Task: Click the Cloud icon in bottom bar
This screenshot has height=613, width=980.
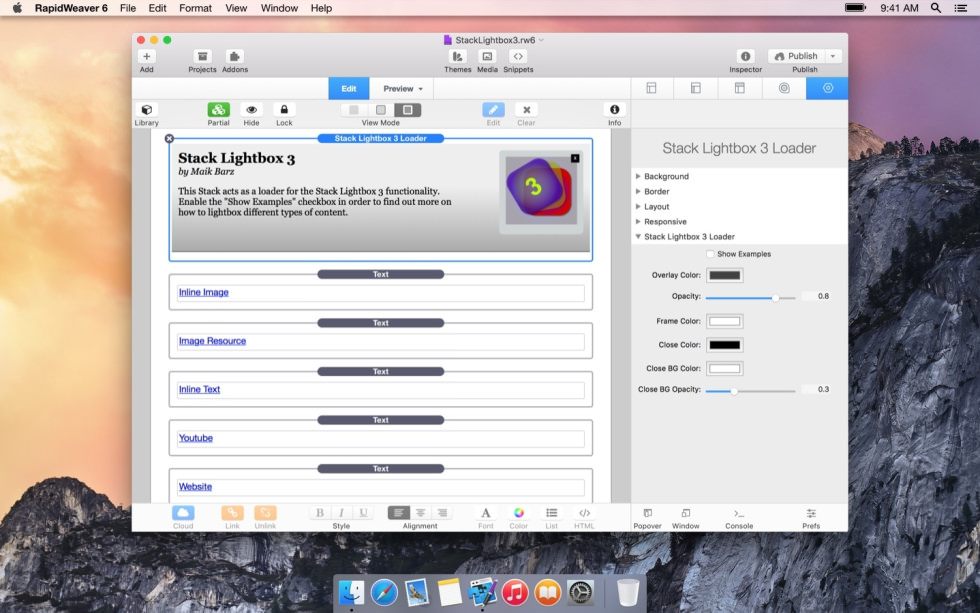Action: [x=183, y=513]
